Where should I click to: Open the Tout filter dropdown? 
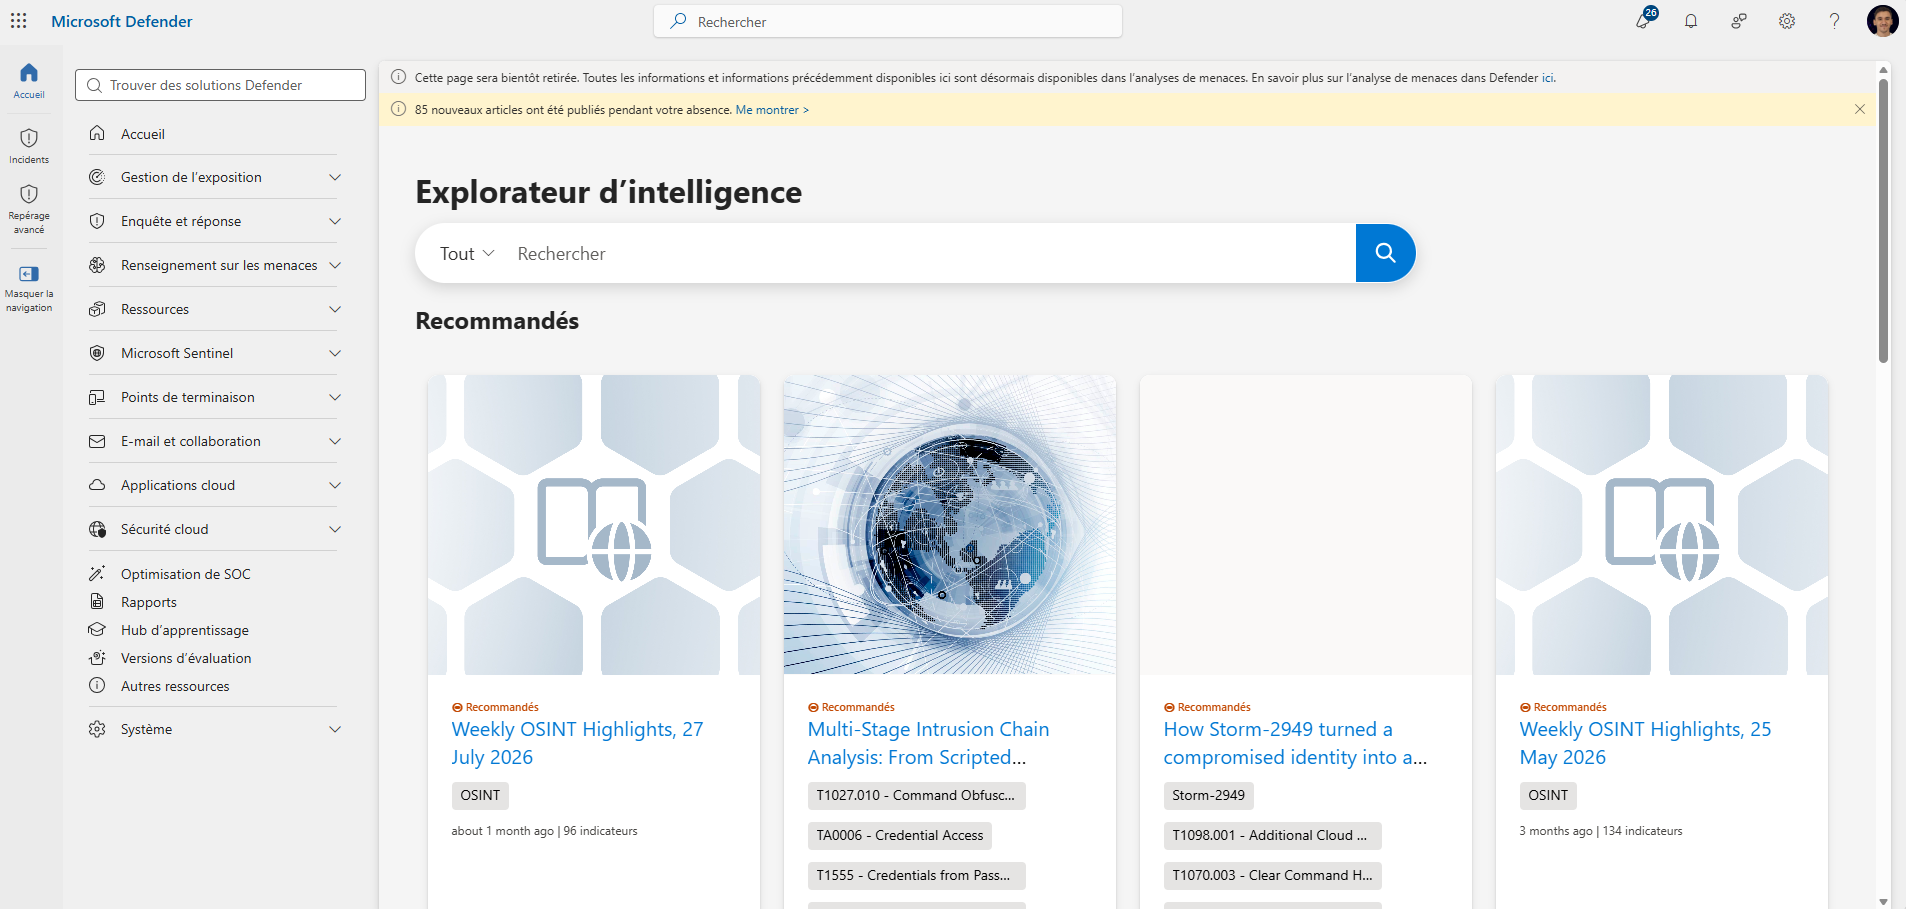point(467,254)
